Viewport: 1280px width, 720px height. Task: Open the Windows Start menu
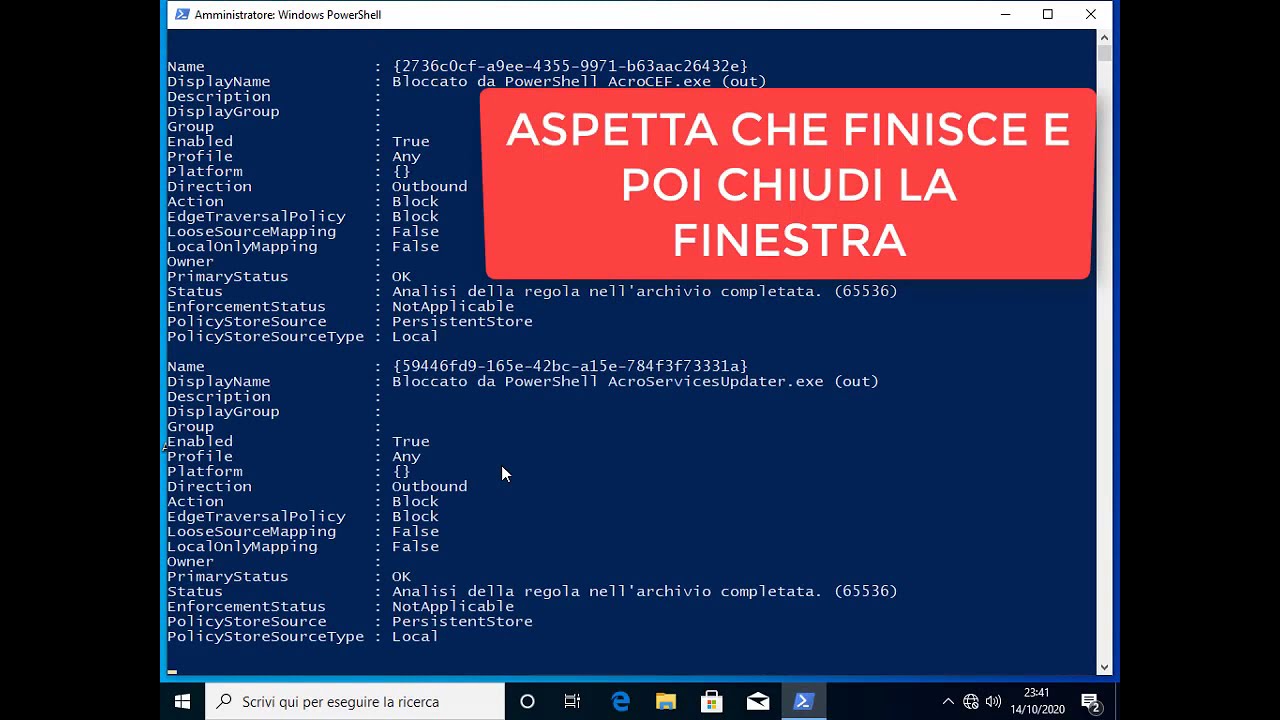click(182, 702)
